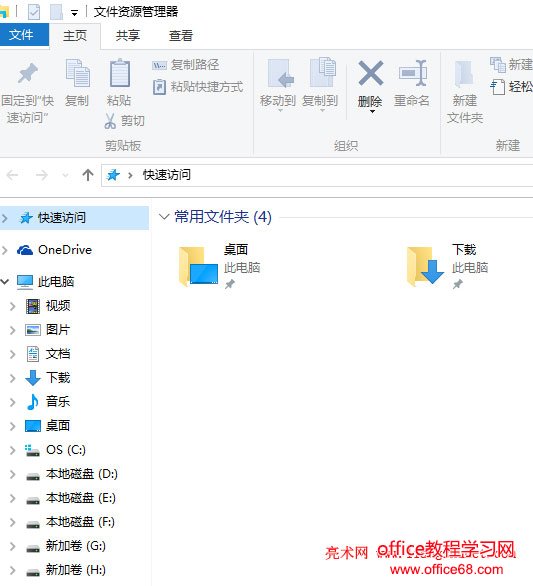The height and width of the screenshot is (586, 533).
Task: Click the Pin to Quick access icon
Action: coord(28,73)
